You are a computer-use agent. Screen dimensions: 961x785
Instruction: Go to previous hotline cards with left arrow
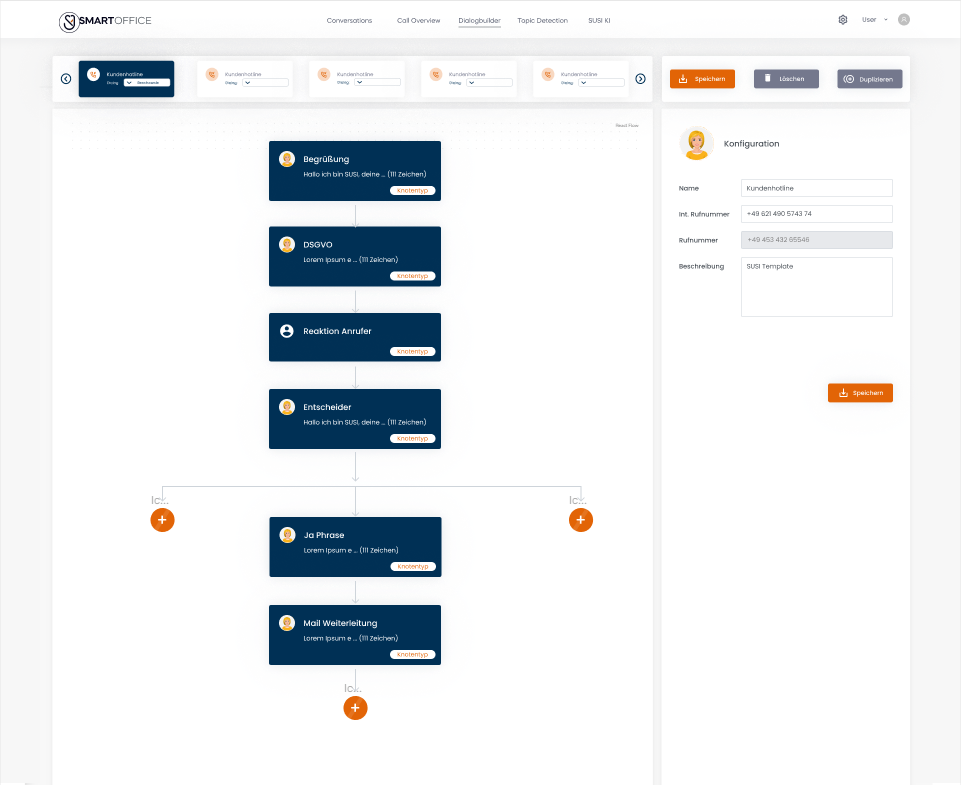(x=66, y=79)
